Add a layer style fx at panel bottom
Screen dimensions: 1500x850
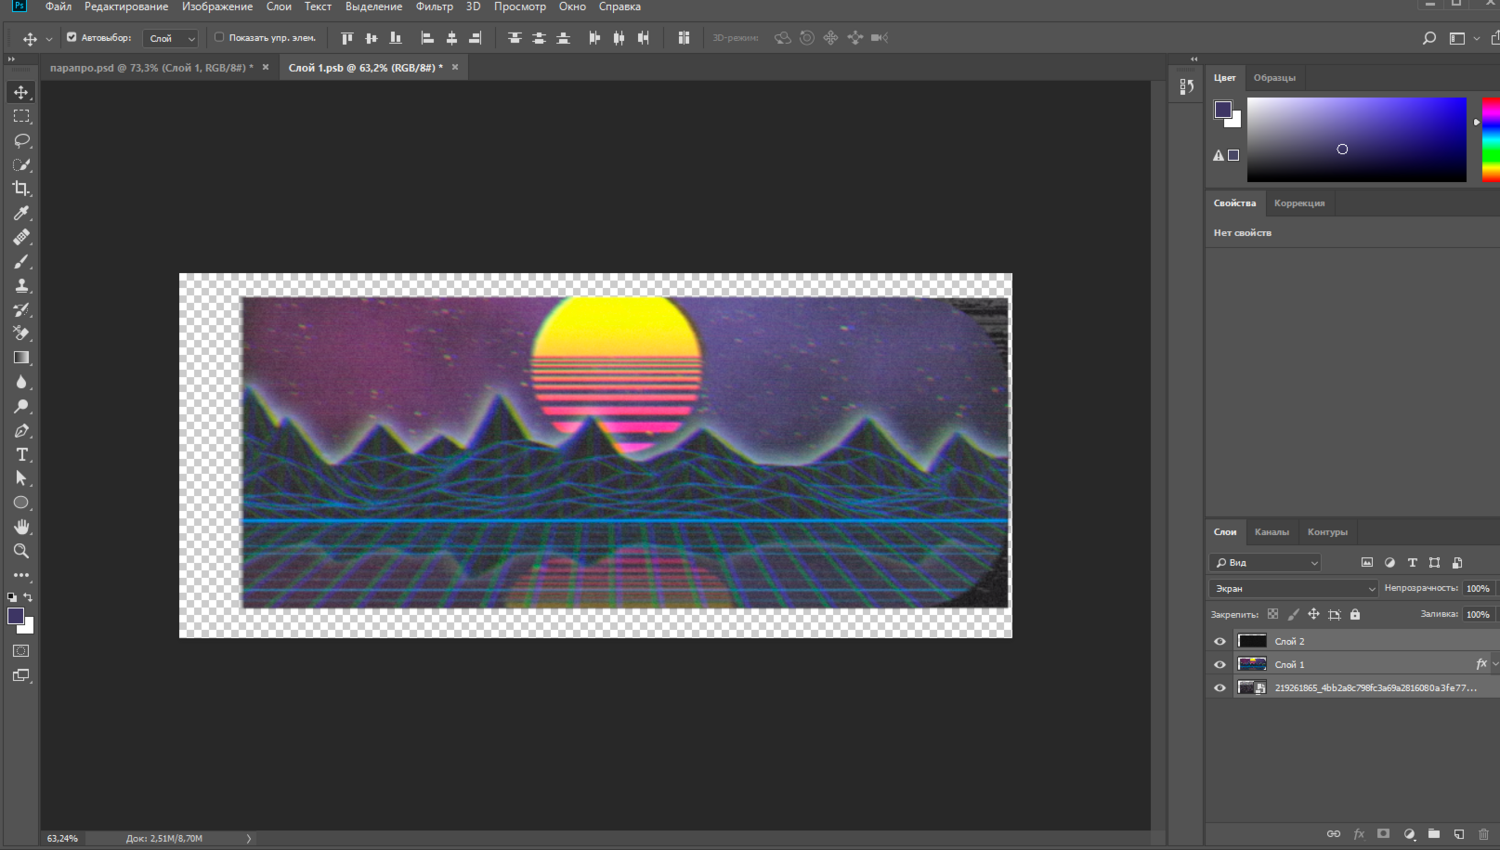pos(1359,834)
